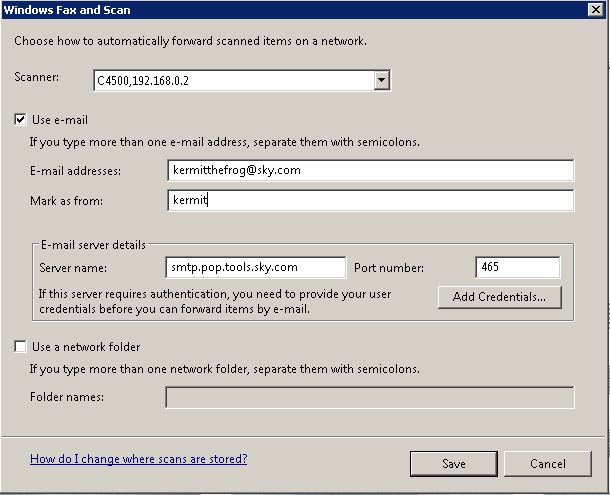Click the Folder names field
The height and width of the screenshot is (495, 610).
(x=370, y=397)
